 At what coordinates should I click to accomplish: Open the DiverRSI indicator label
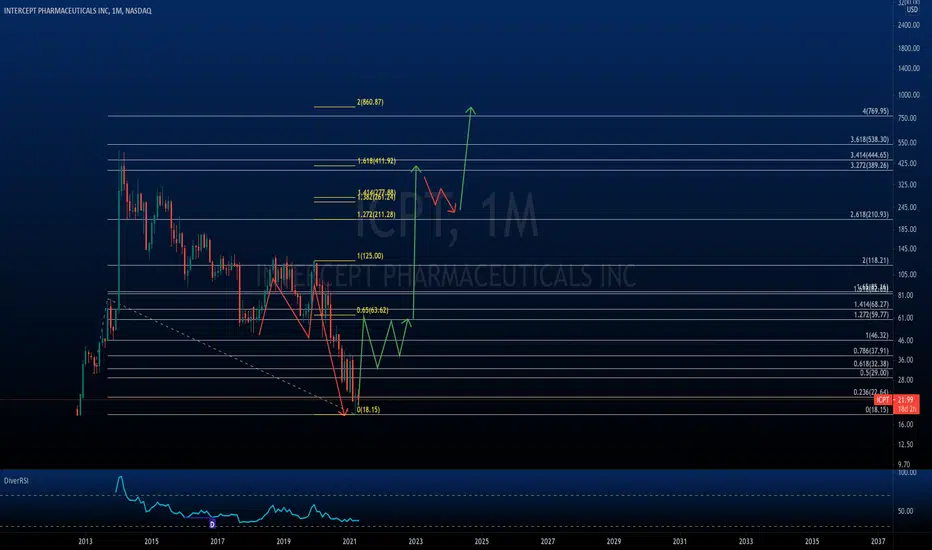click(16, 480)
